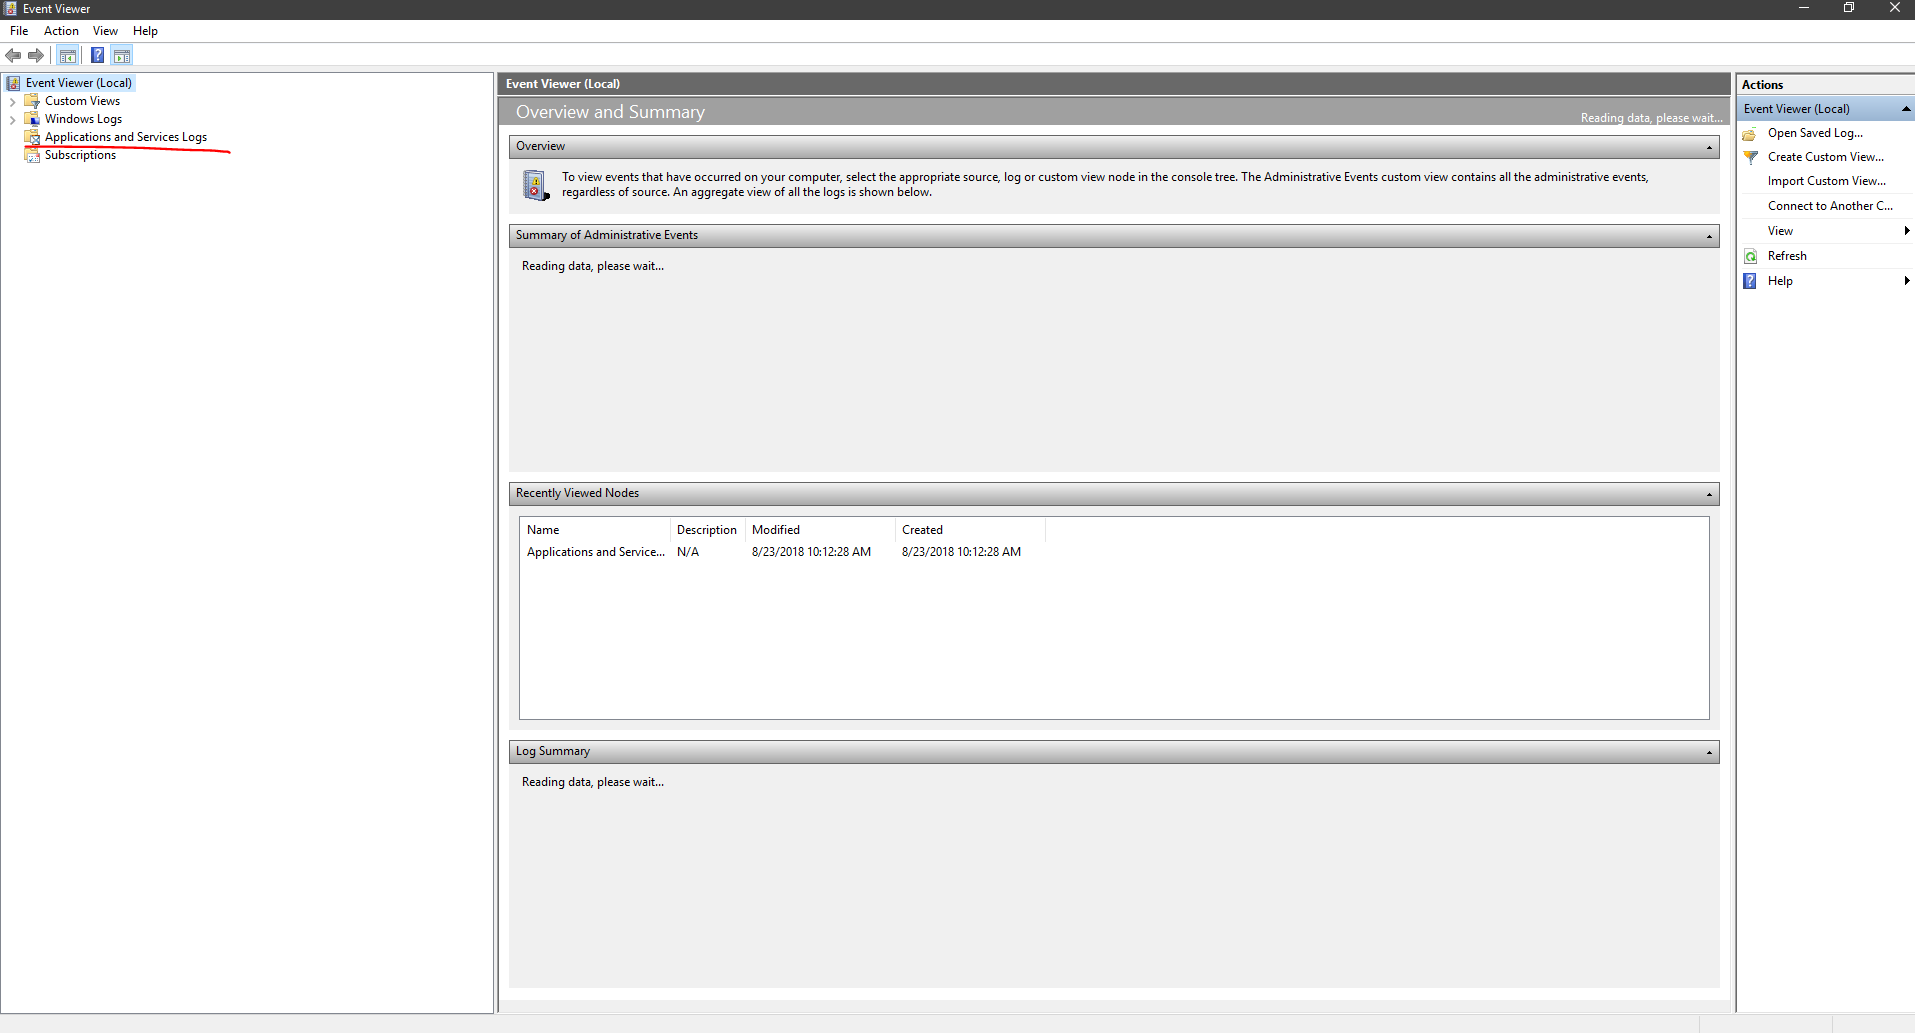
Task: Click the Overview section info icon
Action: click(x=536, y=185)
